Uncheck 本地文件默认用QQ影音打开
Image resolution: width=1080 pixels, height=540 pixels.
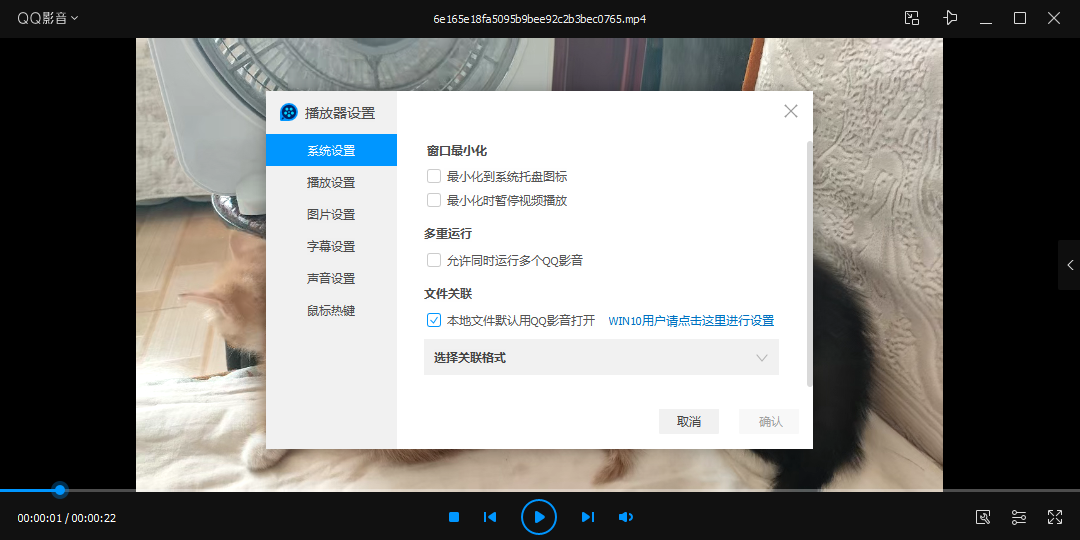point(434,320)
